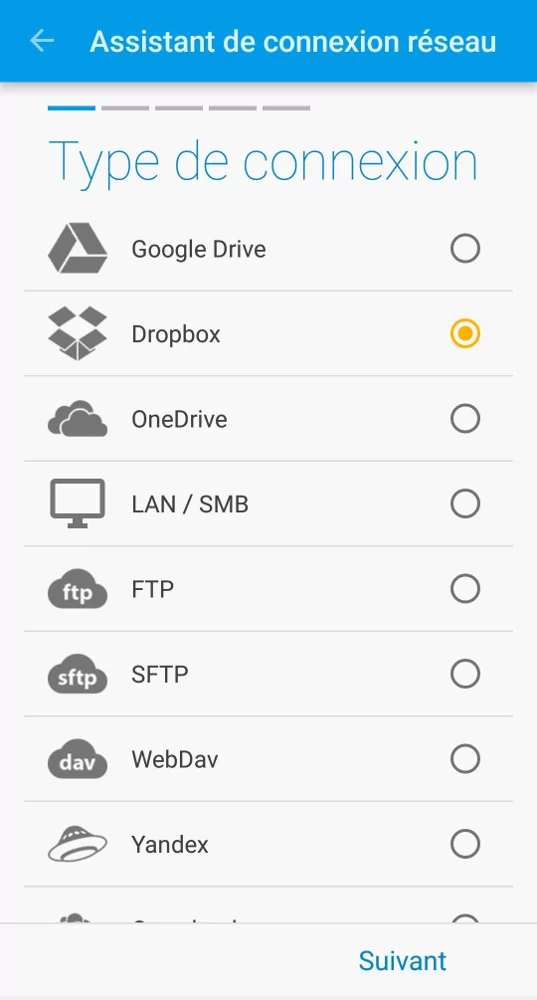Click the ftp cloud icon
Screen dimensions: 537x1000
click(77, 589)
